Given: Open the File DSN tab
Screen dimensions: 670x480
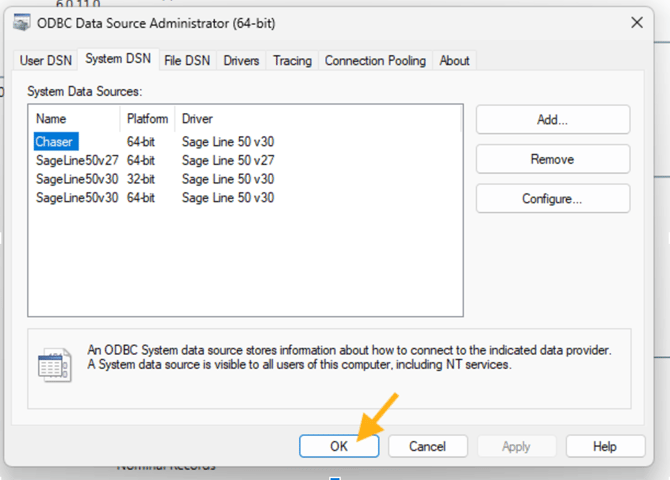Looking at the screenshot, I should [x=187, y=61].
